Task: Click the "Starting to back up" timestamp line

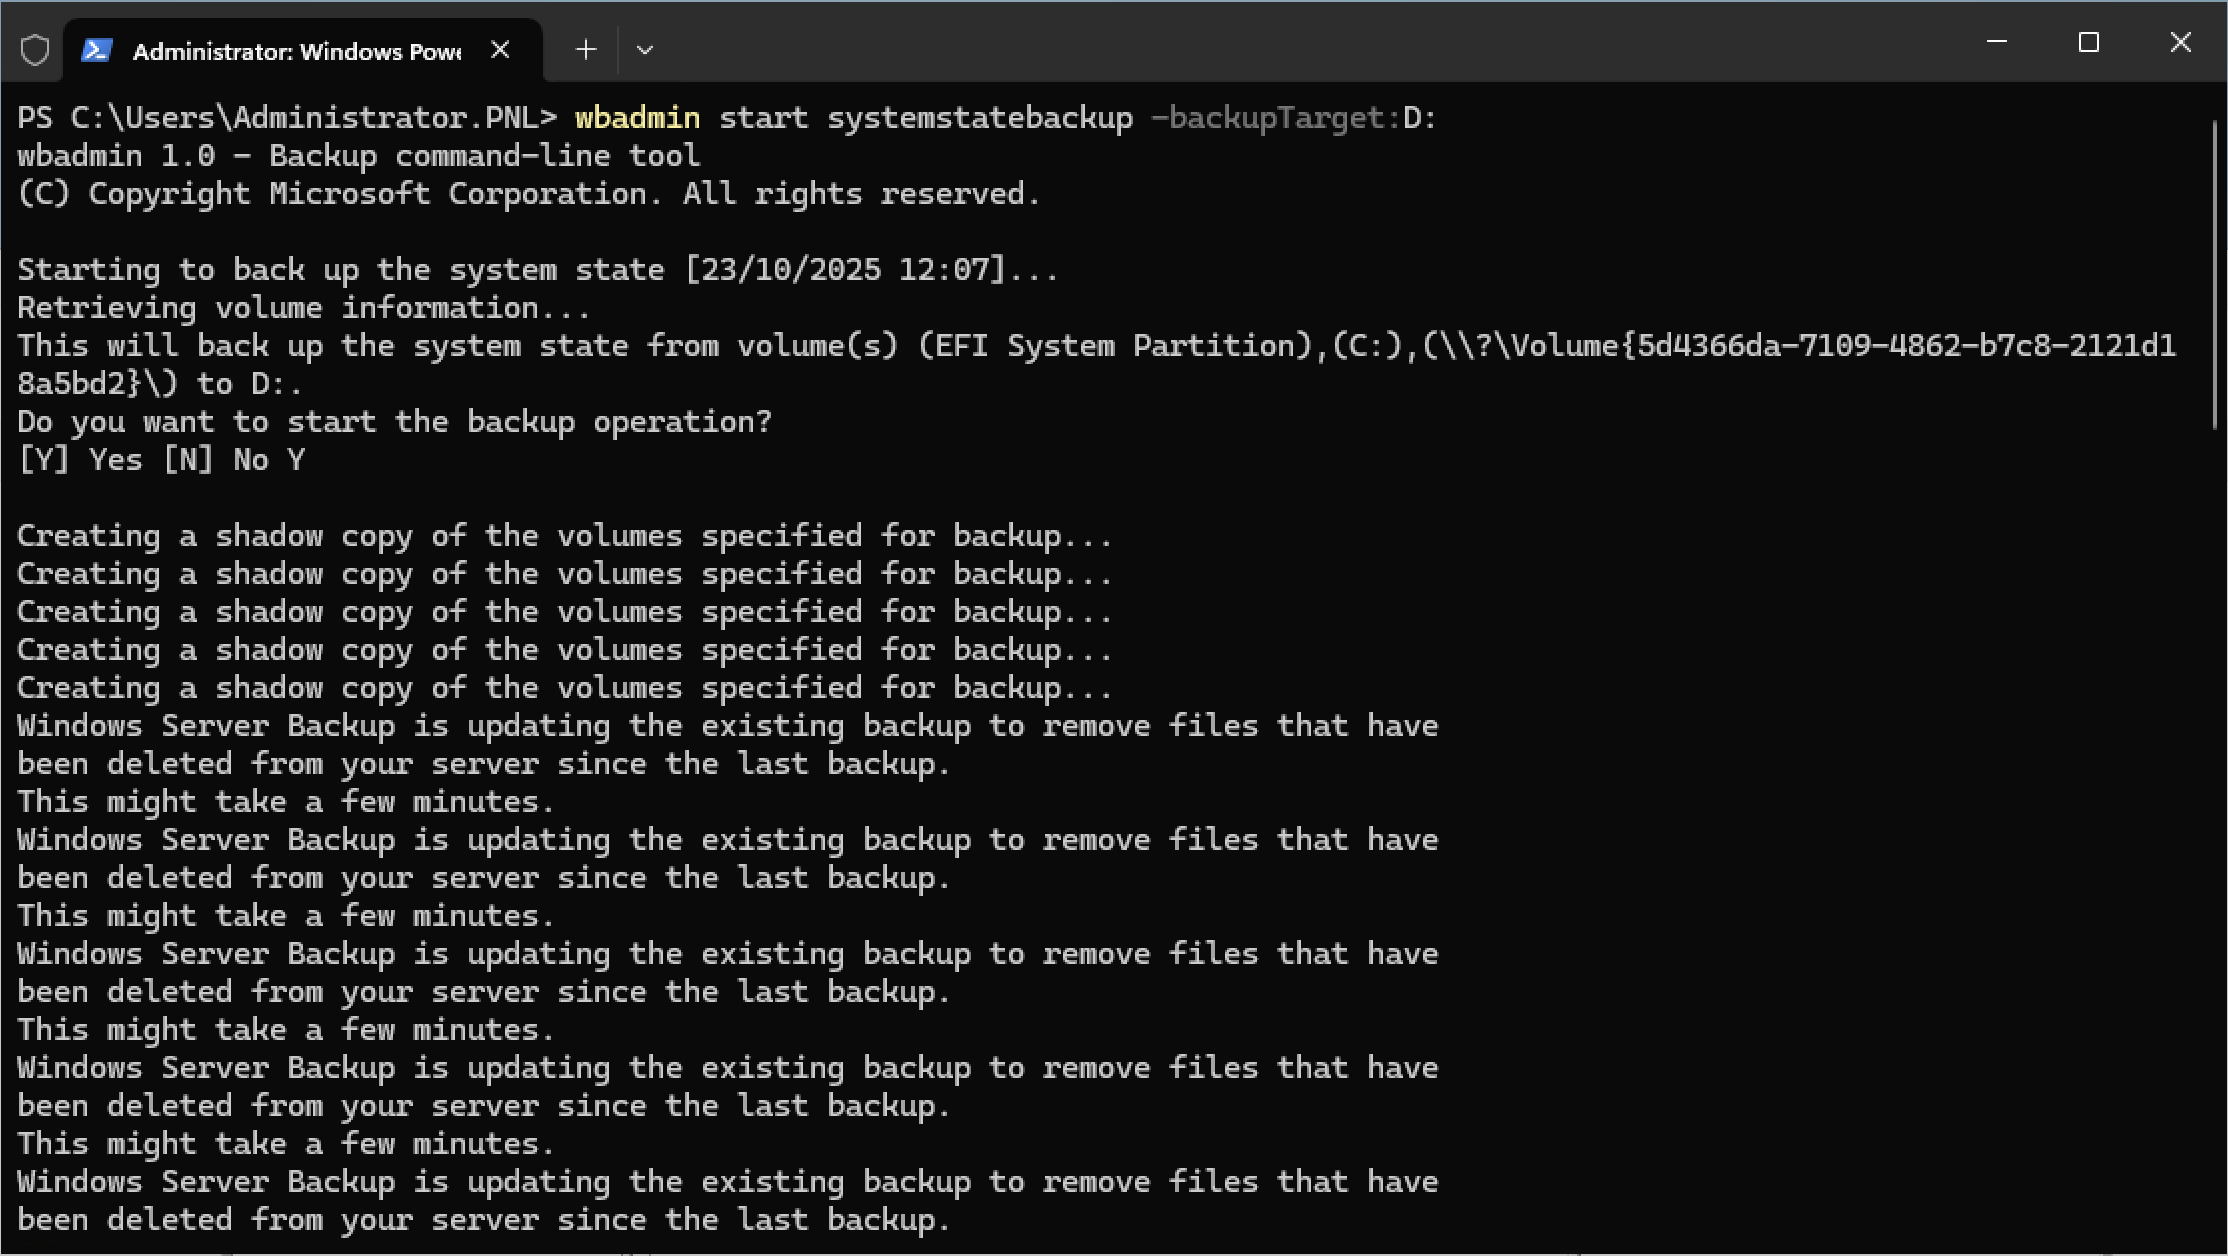Action: point(537,270)
